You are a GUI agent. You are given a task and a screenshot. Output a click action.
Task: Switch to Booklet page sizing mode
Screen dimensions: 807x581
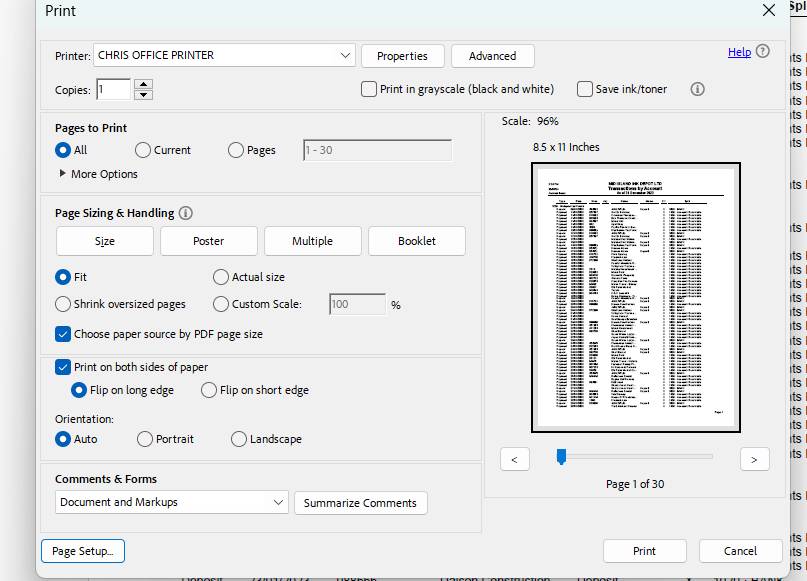coord(416,241)
